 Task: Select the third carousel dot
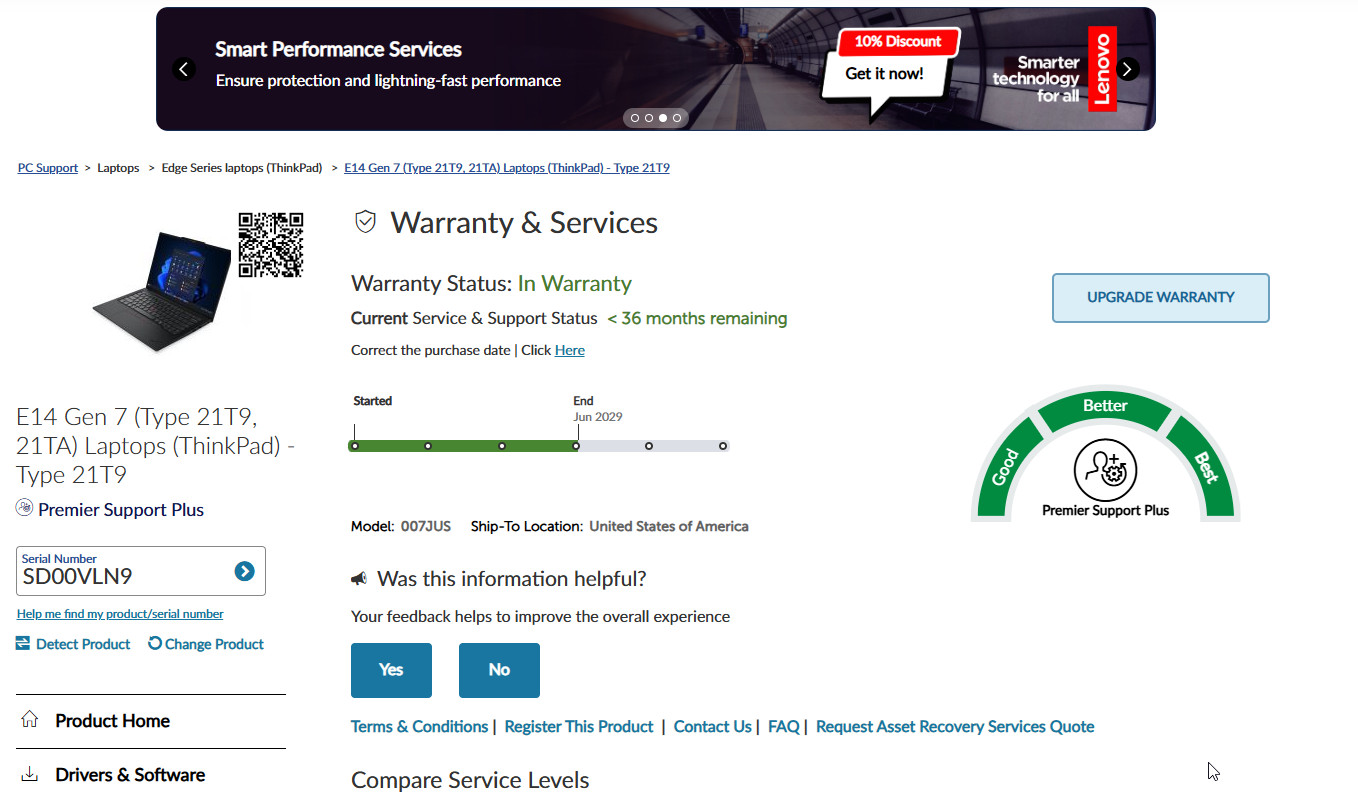[662, 118]
